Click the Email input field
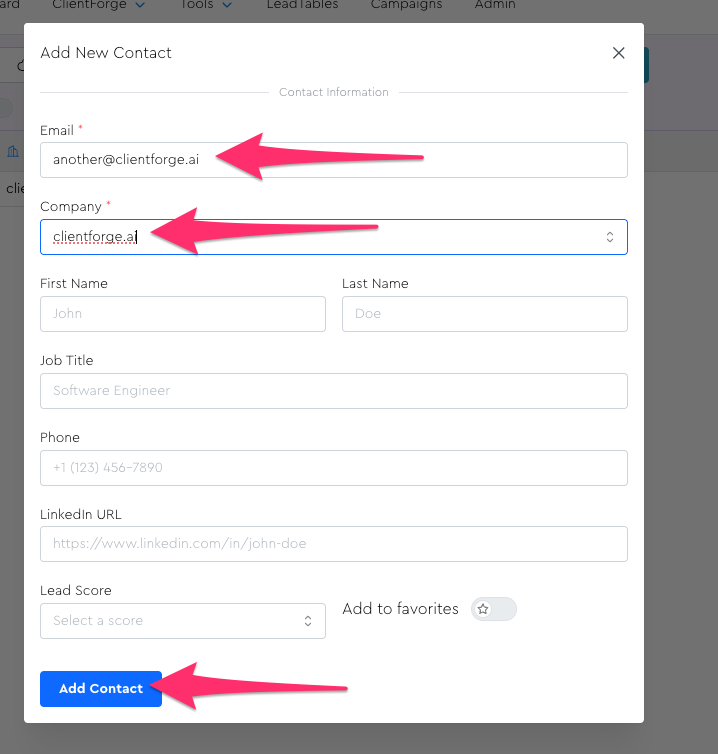Viewport: 718px width, 754px height. pyautogui.click(x=334, y=160)
